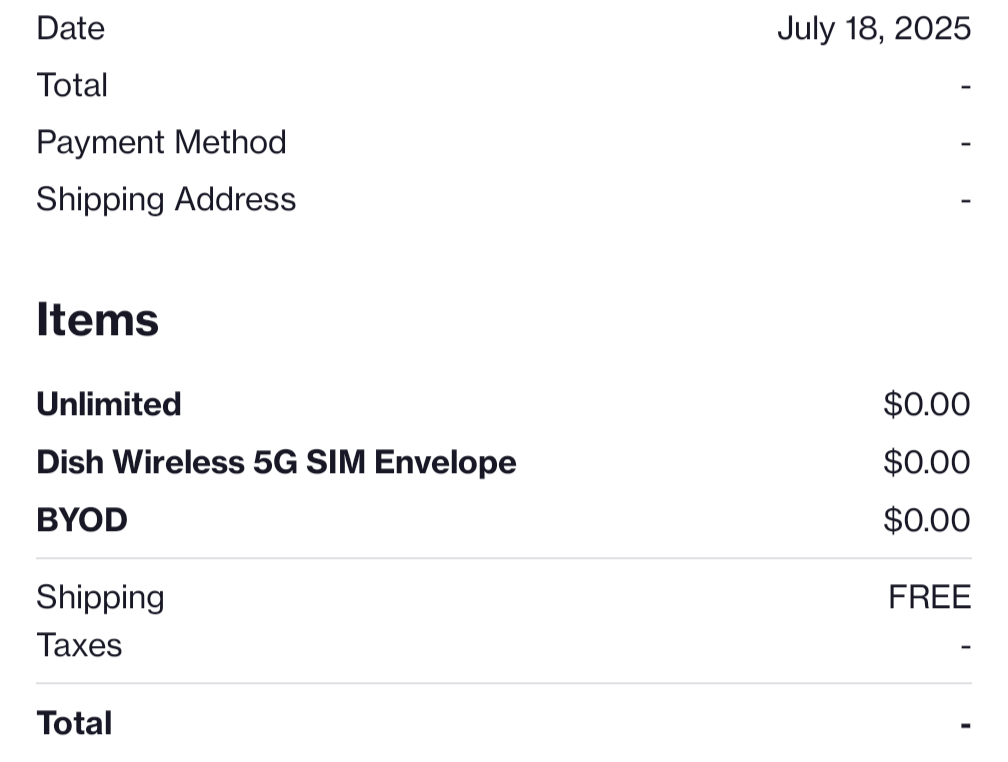Click the Shipping row label
The image size is (1008, 762).
(100, 597)
